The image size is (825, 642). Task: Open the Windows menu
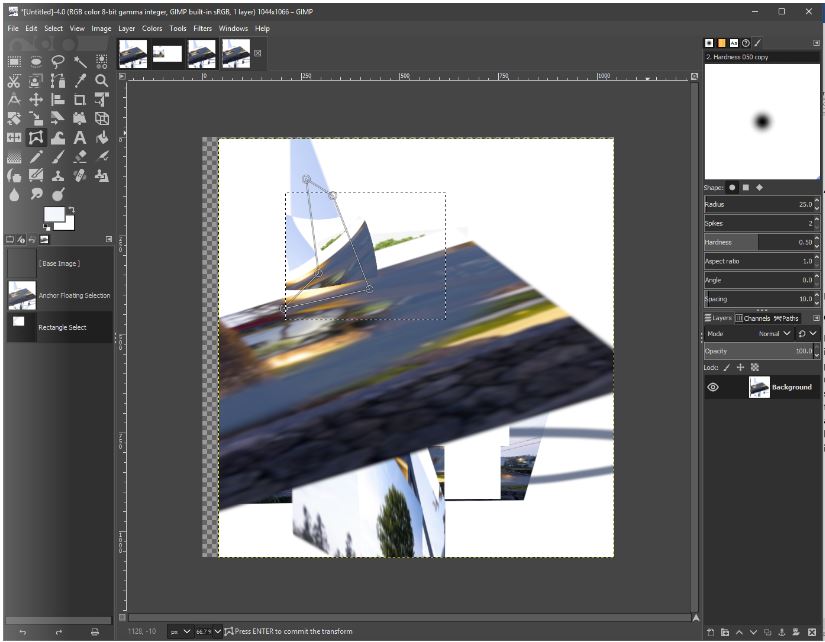click(233, 28)
